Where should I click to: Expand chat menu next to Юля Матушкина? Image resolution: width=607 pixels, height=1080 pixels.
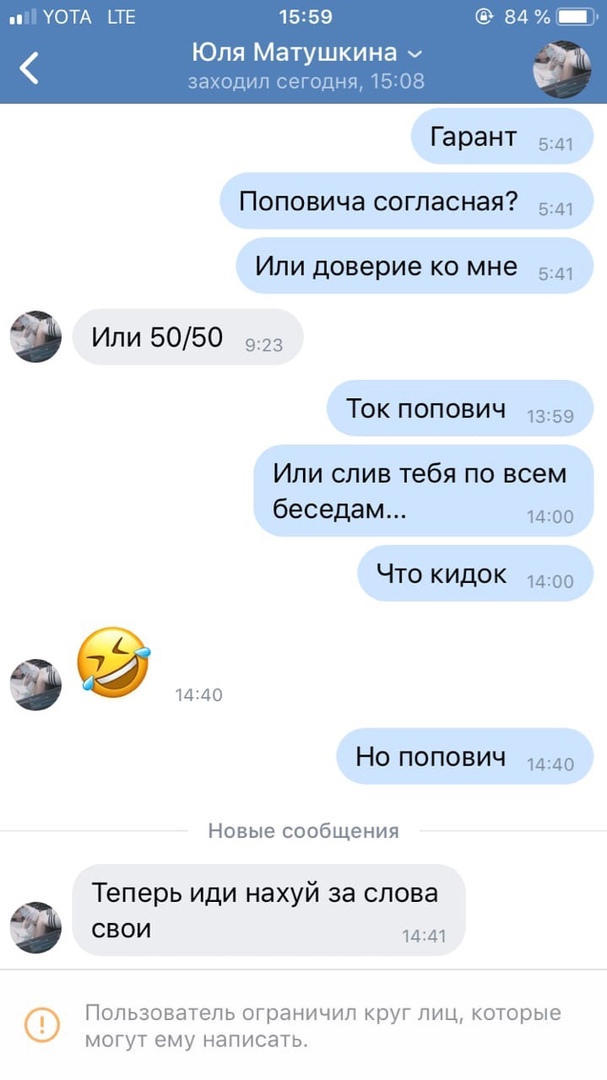coord(415,54)
